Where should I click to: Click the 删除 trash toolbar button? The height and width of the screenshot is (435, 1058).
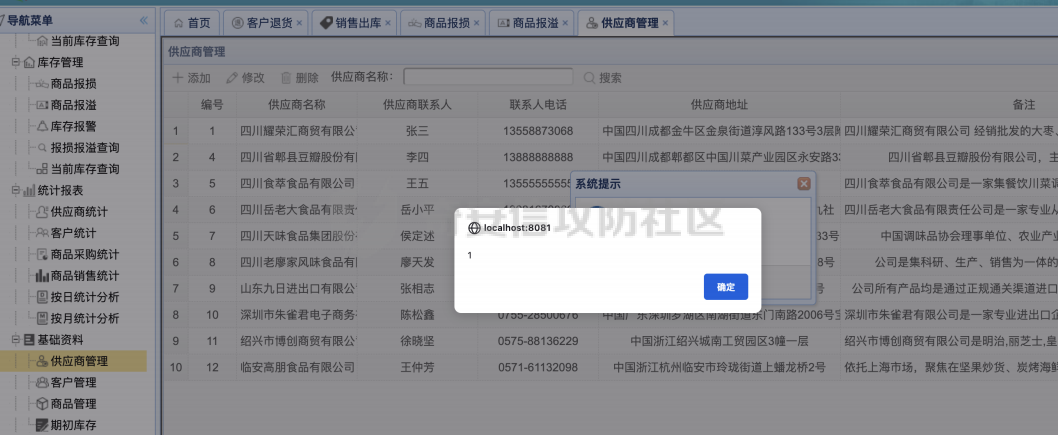[x=299, y=78]
